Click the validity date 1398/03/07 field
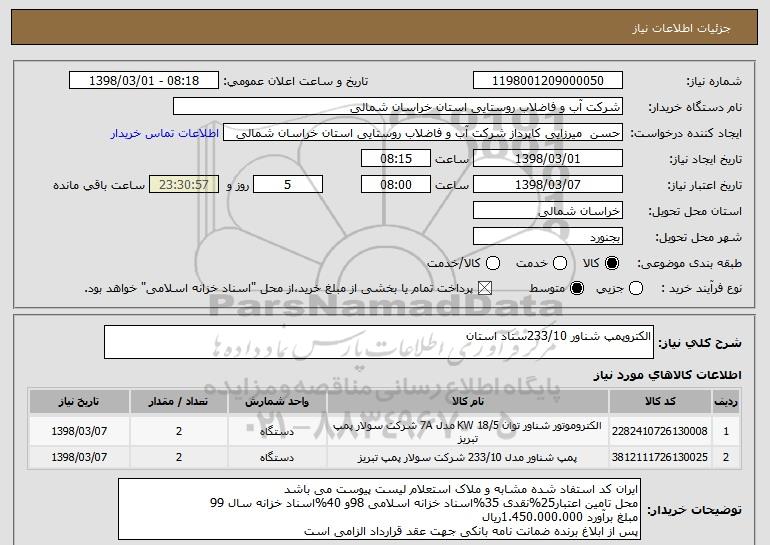 tap(548, 185)
